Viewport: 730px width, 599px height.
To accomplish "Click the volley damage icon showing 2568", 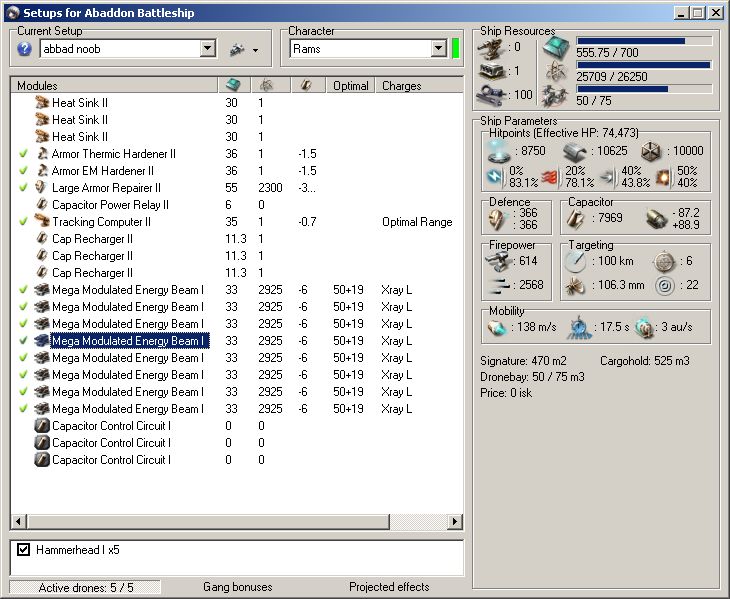I will click(499, 285).
